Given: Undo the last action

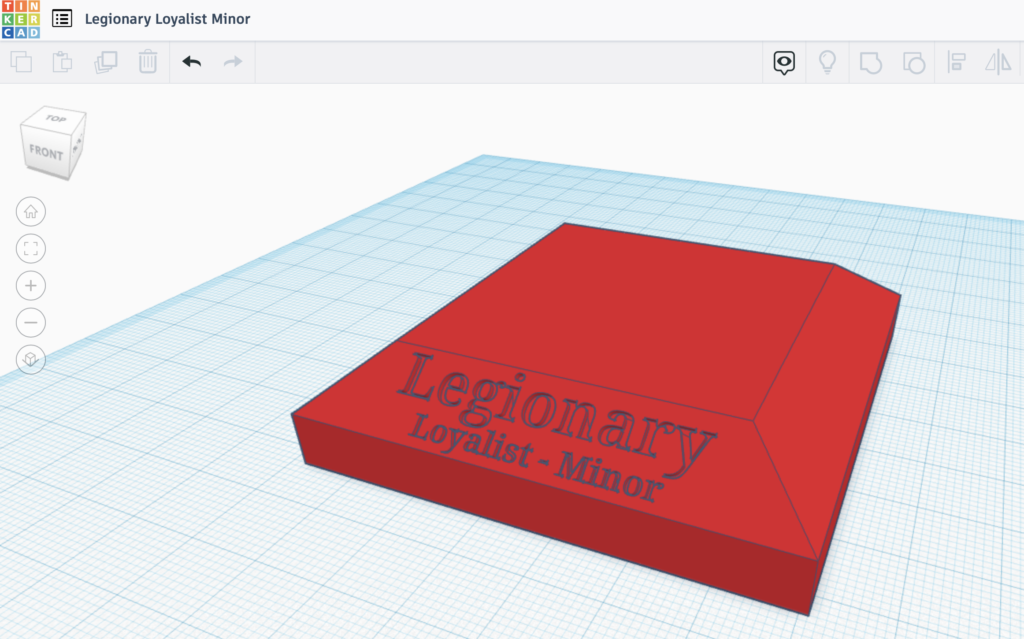Looking at the screenshot, I should 192,62.
